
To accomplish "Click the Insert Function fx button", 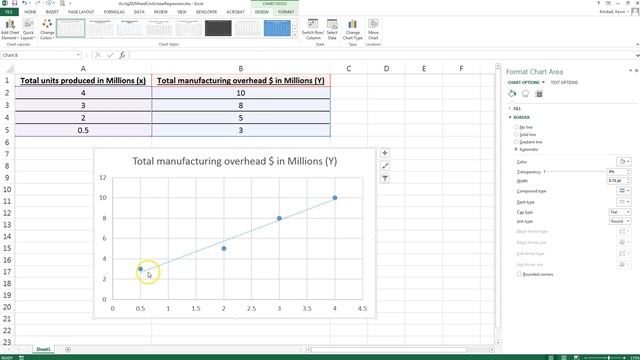I will point(122,55).
